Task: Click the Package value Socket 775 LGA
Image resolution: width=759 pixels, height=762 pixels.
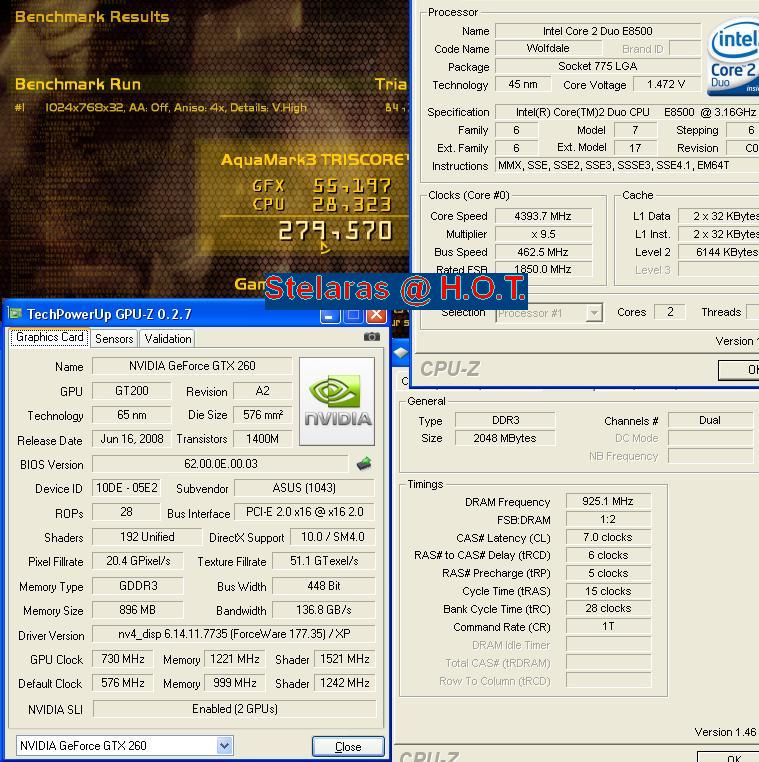Action: 598,66
